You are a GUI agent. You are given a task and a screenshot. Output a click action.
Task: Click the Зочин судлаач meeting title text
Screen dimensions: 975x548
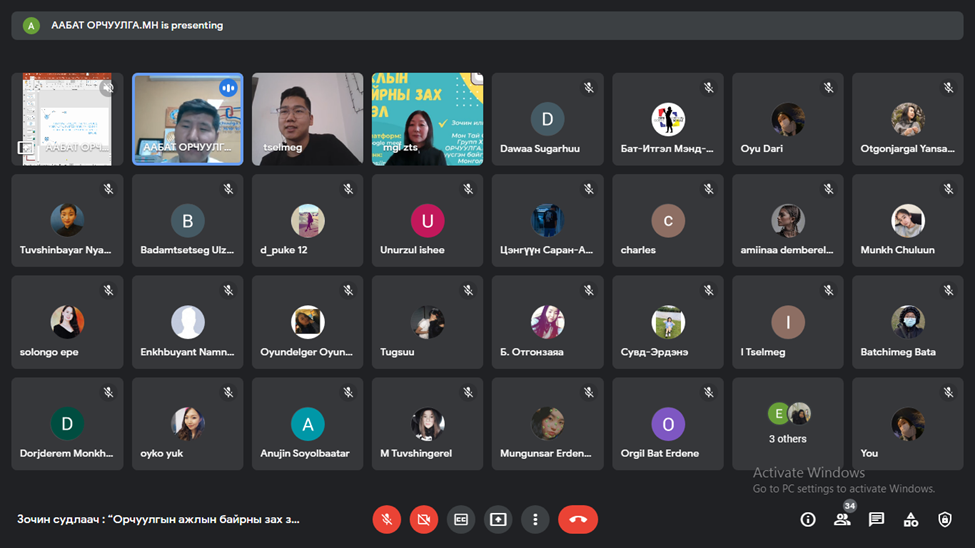tap(158, 519)
